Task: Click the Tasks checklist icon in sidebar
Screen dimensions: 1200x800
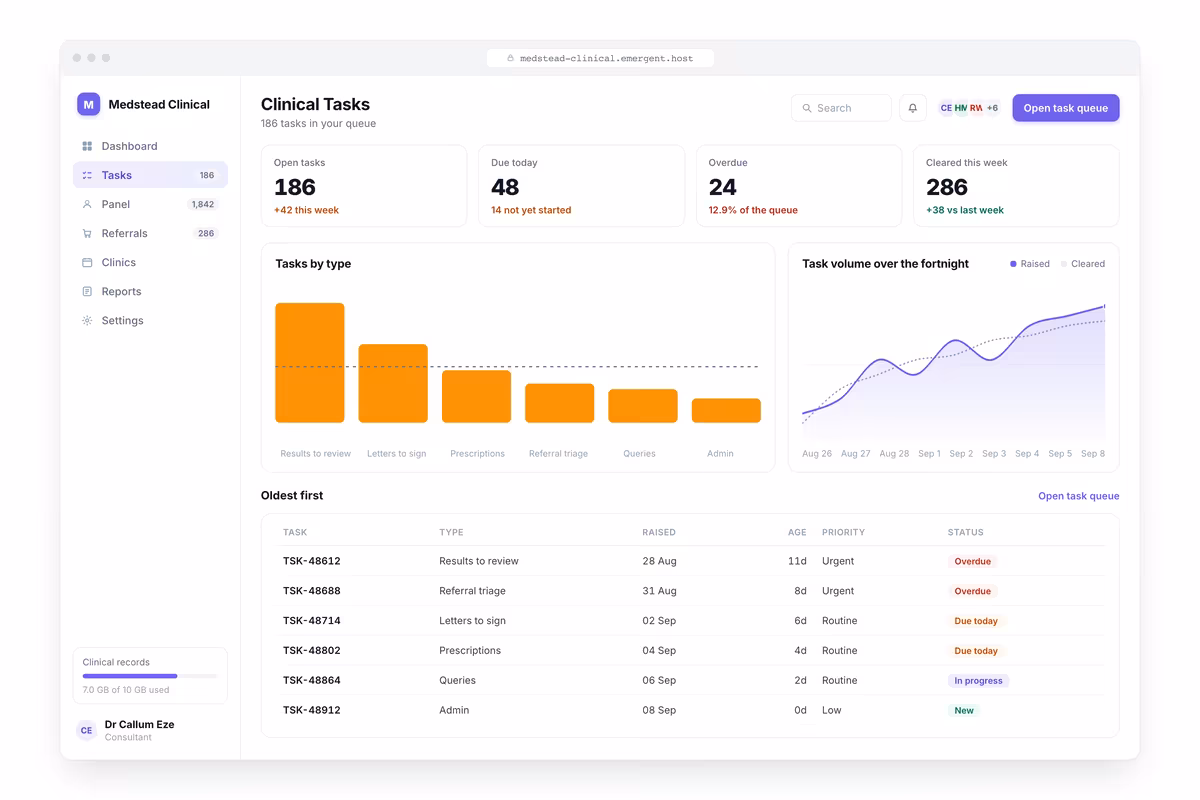Action: tap(87, 175)
